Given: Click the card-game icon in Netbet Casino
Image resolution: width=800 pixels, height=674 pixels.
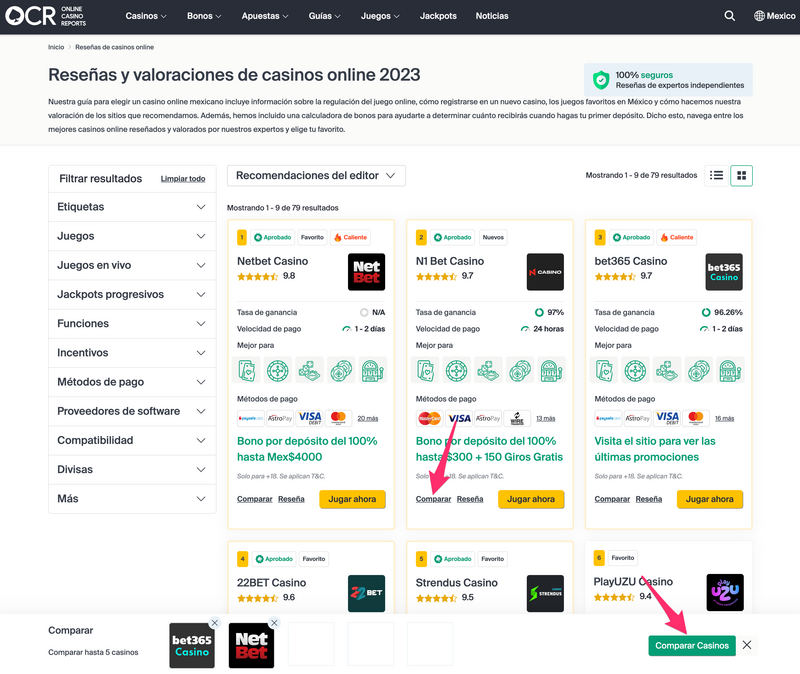Looking at the screenshot, I should [246, 371].
